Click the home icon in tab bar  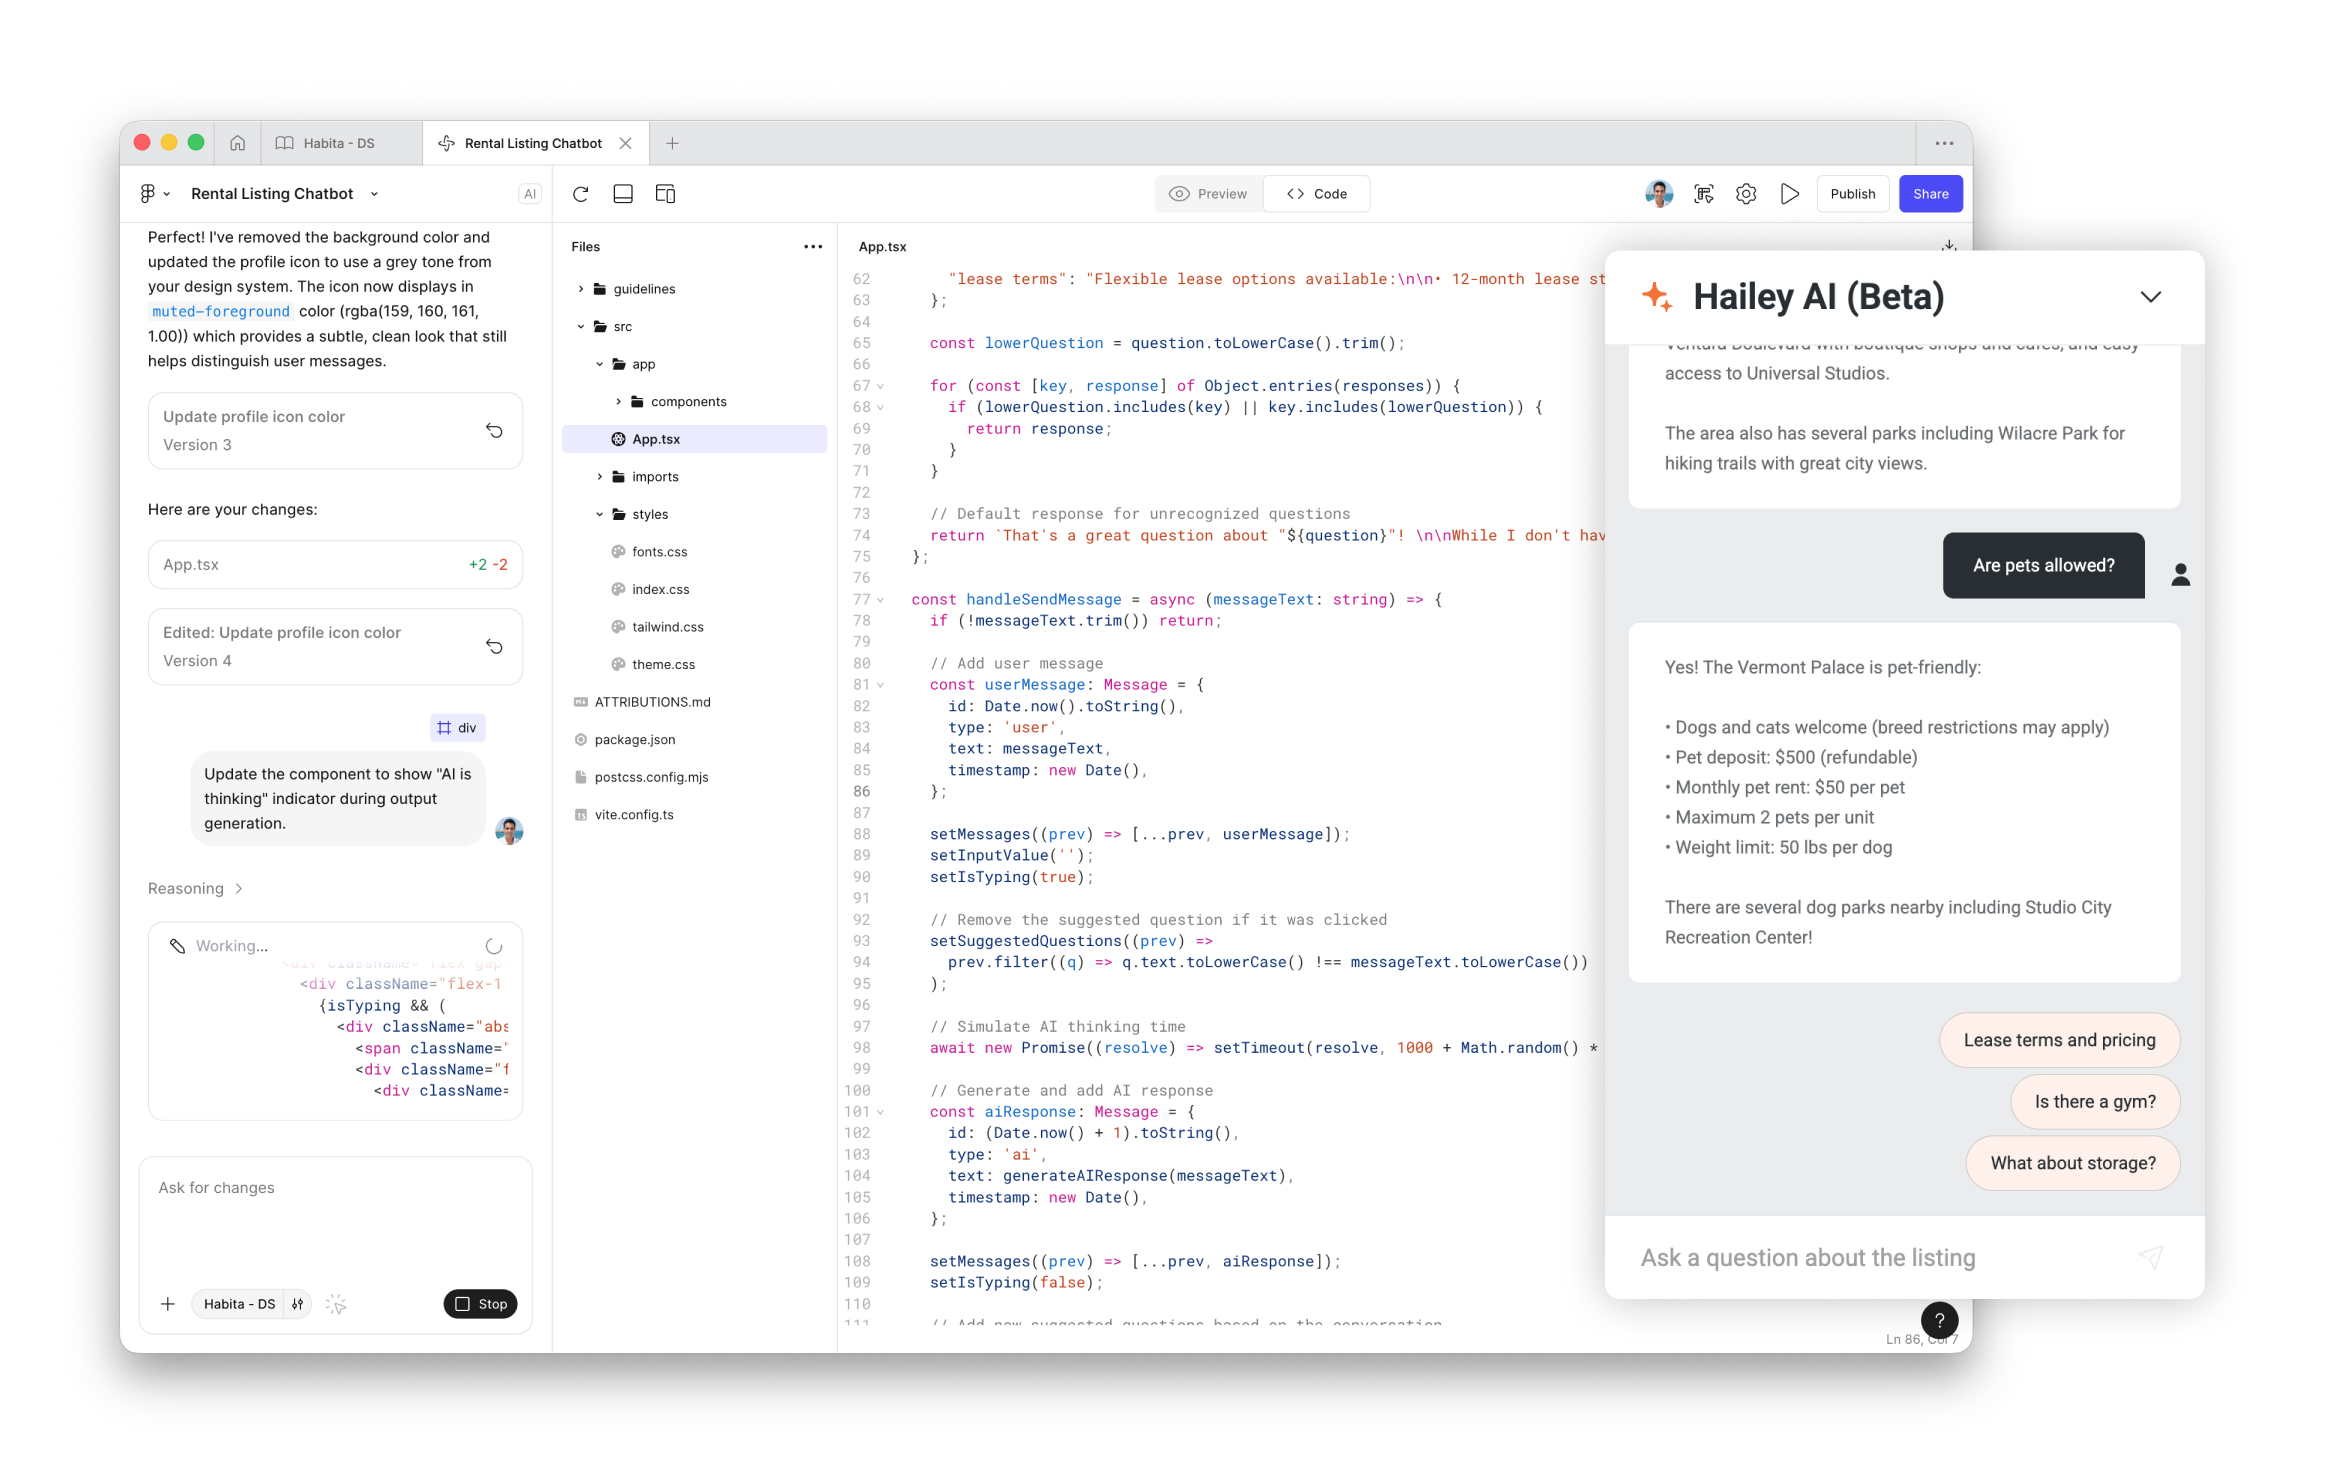click(237, 143)
